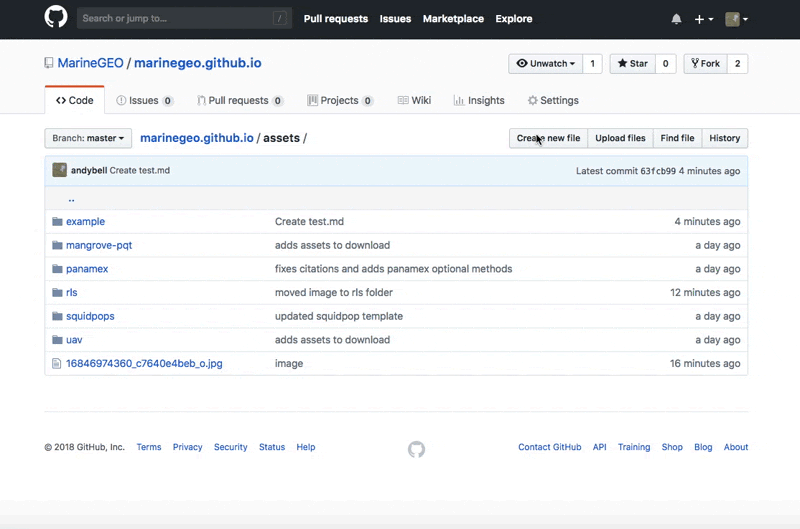Viewport: 800px width, 529px height.
Task: Fork the repository
Action: pos(705,64)
